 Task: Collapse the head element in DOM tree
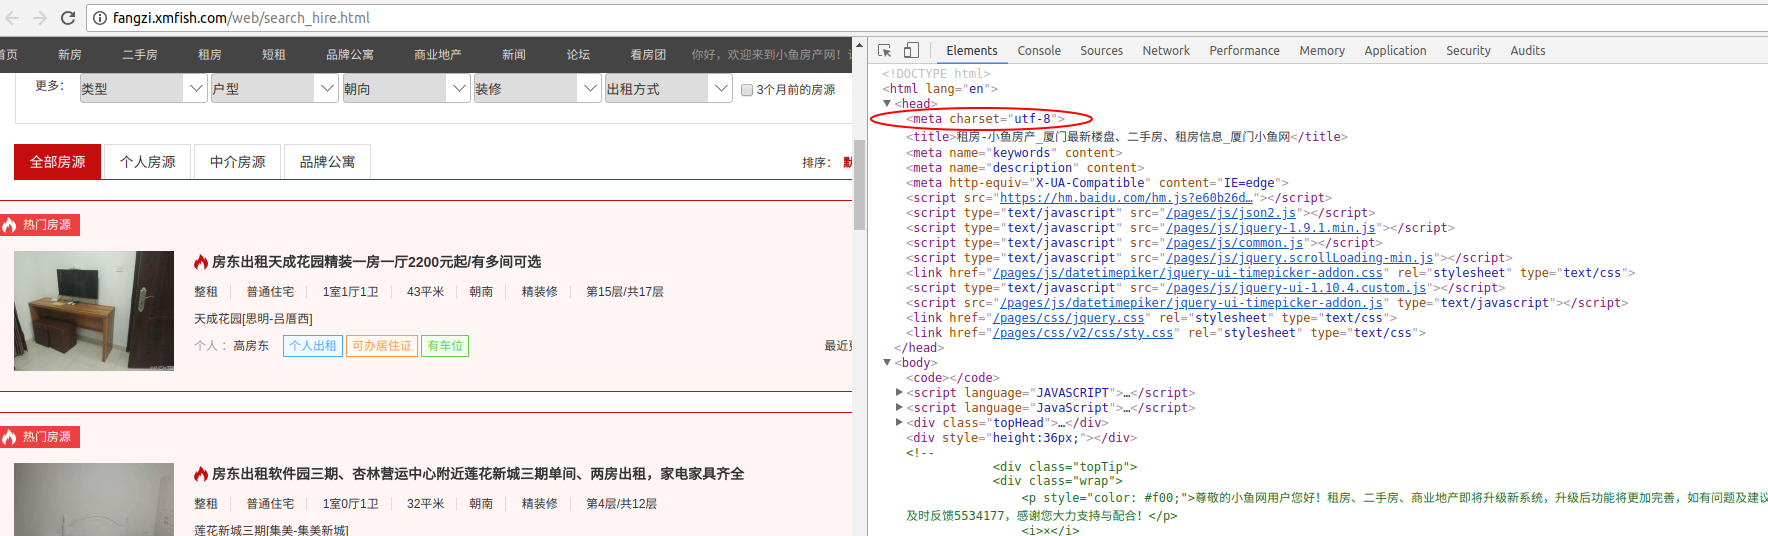pos(887,104)
